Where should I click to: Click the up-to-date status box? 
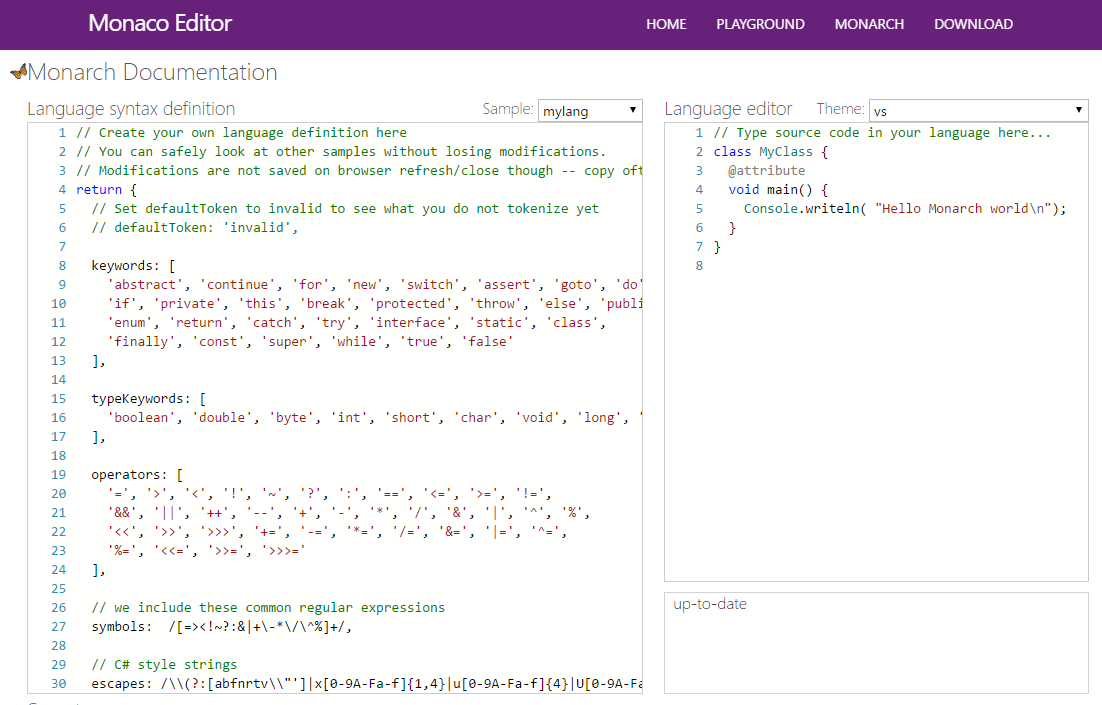point(876,643)
